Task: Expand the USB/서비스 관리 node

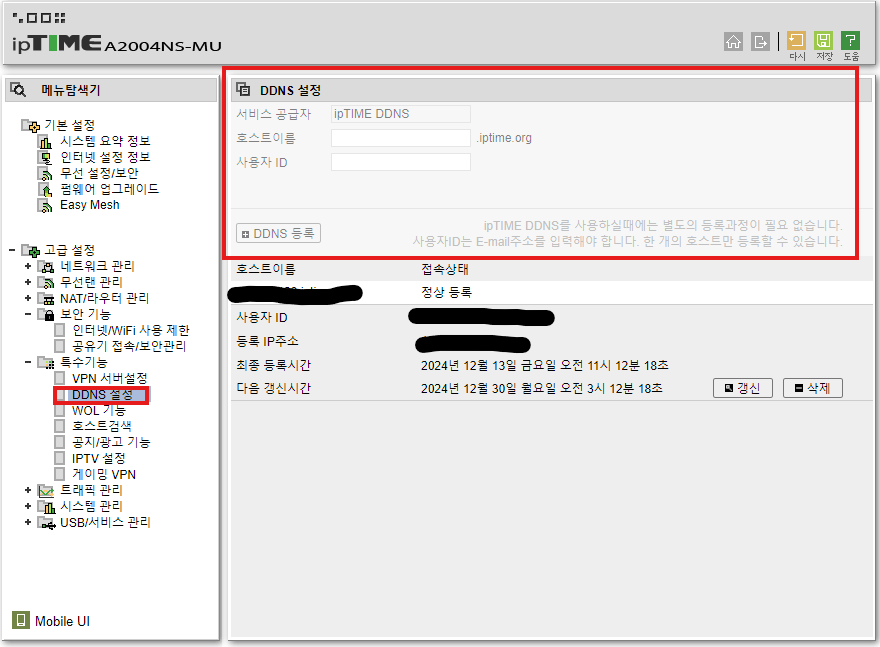Action: pos(28,522)
